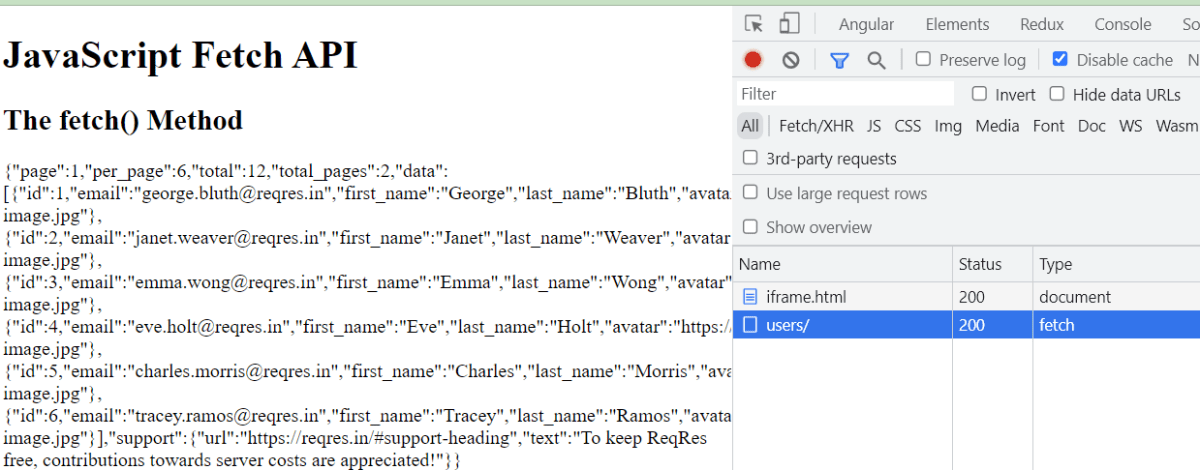Sort by the Status column header
The height and width of the screenshot is (470, 1200).
click(992, 264)
